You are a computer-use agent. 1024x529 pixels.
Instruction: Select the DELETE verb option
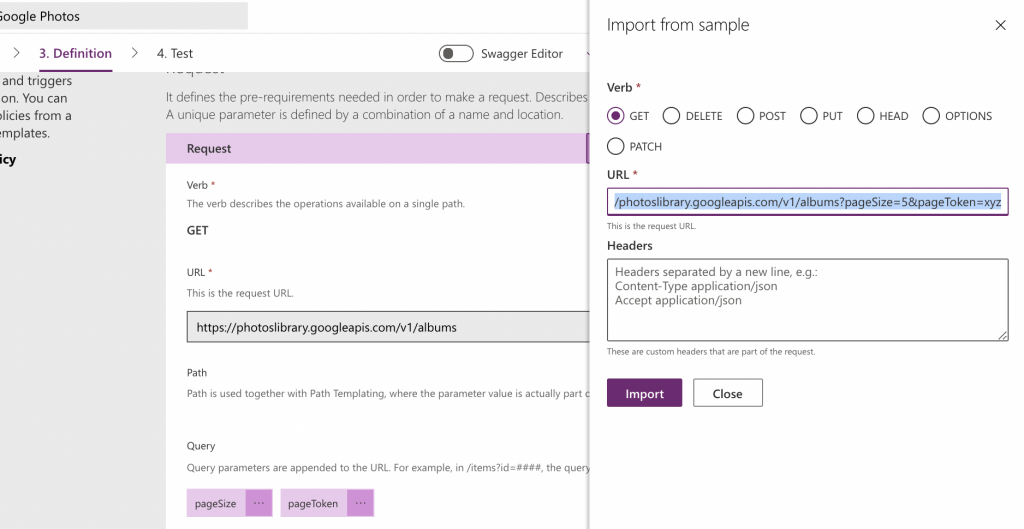tap(672, 116)
